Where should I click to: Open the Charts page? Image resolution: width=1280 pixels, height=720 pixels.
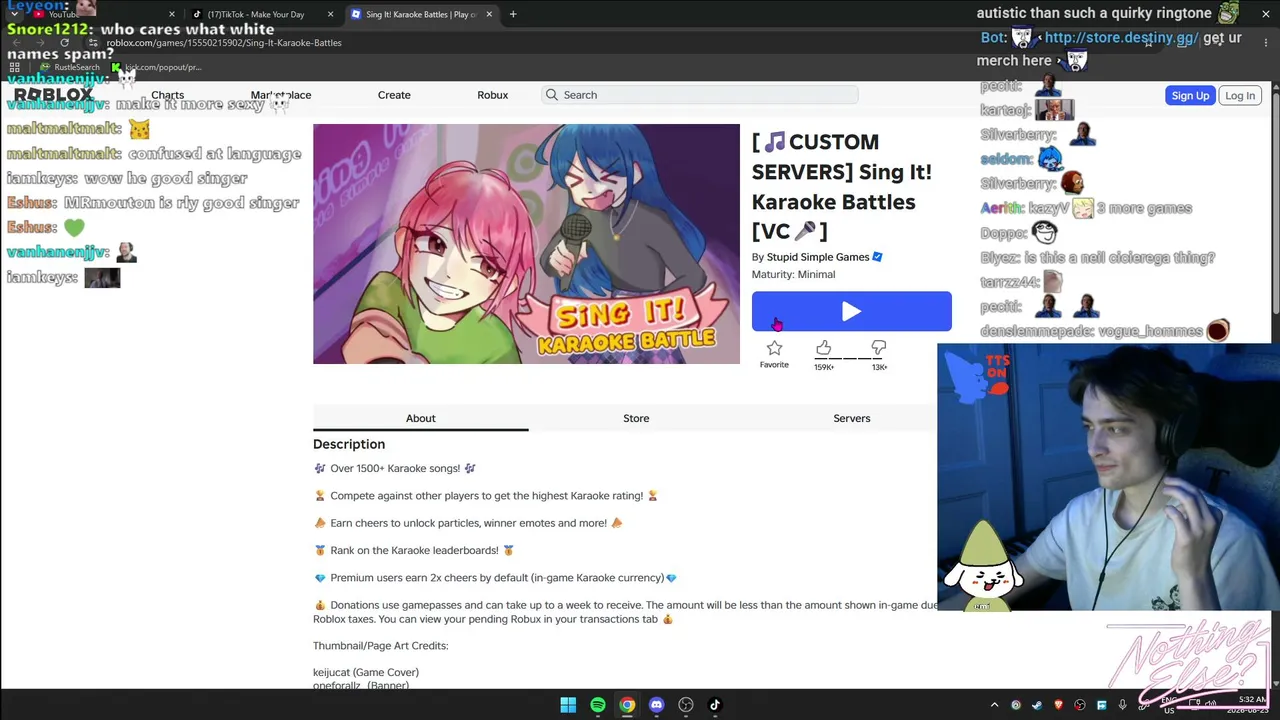coord(167,95)
